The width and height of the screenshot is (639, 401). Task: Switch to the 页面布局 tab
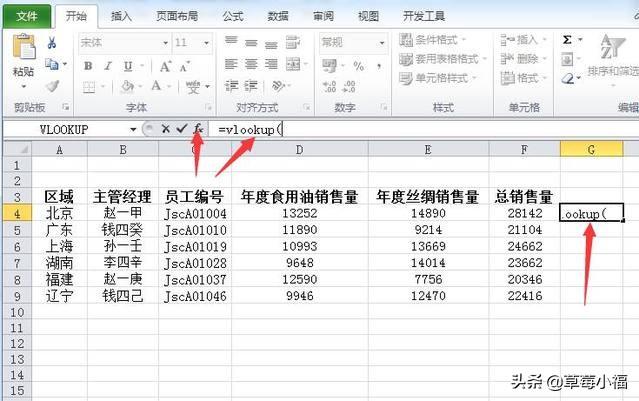click(x=177, y=16)
